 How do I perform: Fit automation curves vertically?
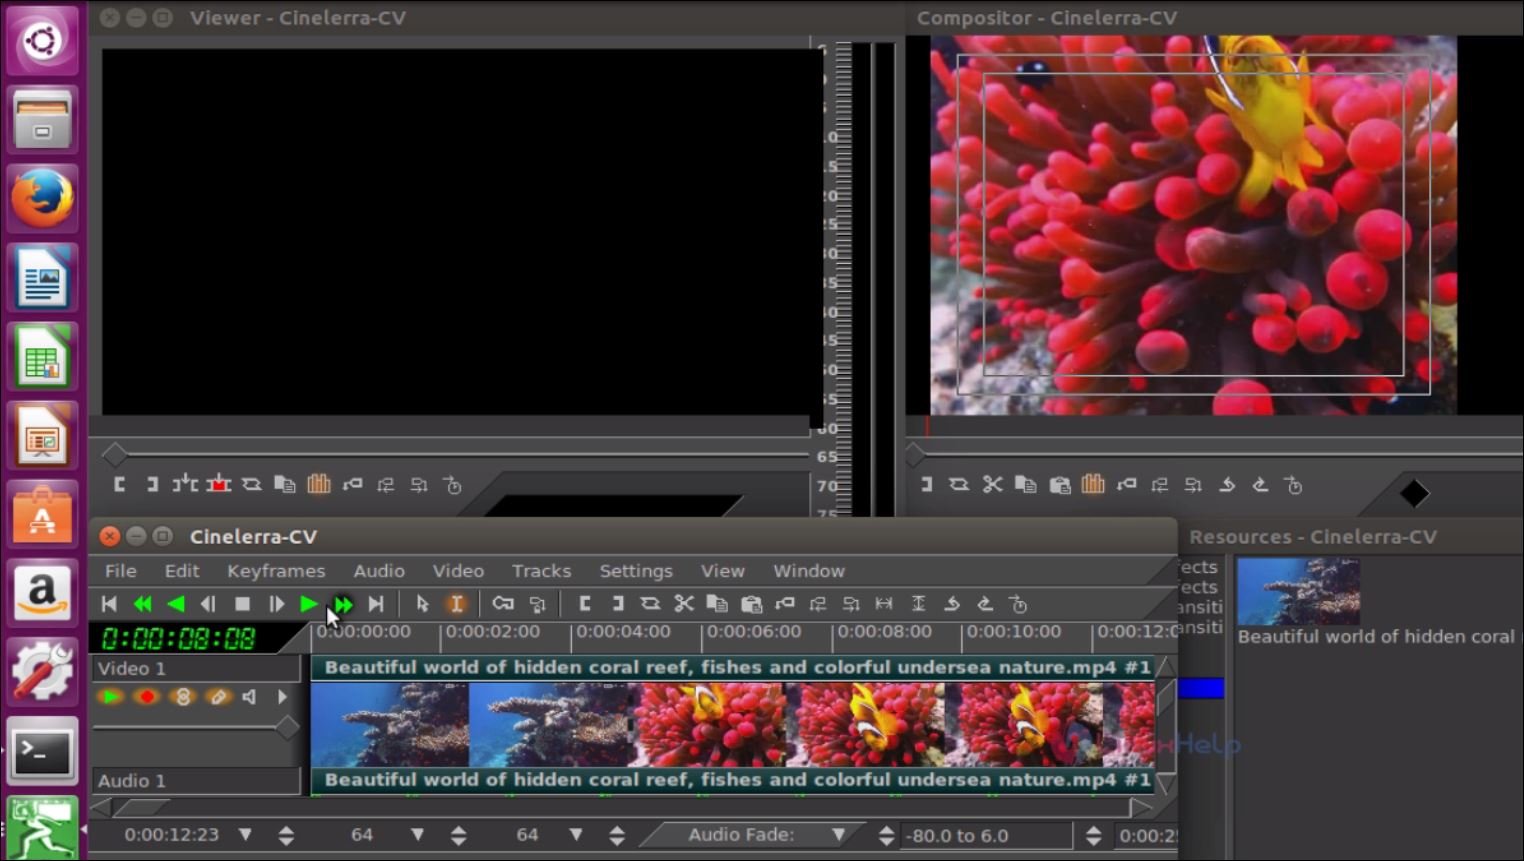tap(918, 604)
